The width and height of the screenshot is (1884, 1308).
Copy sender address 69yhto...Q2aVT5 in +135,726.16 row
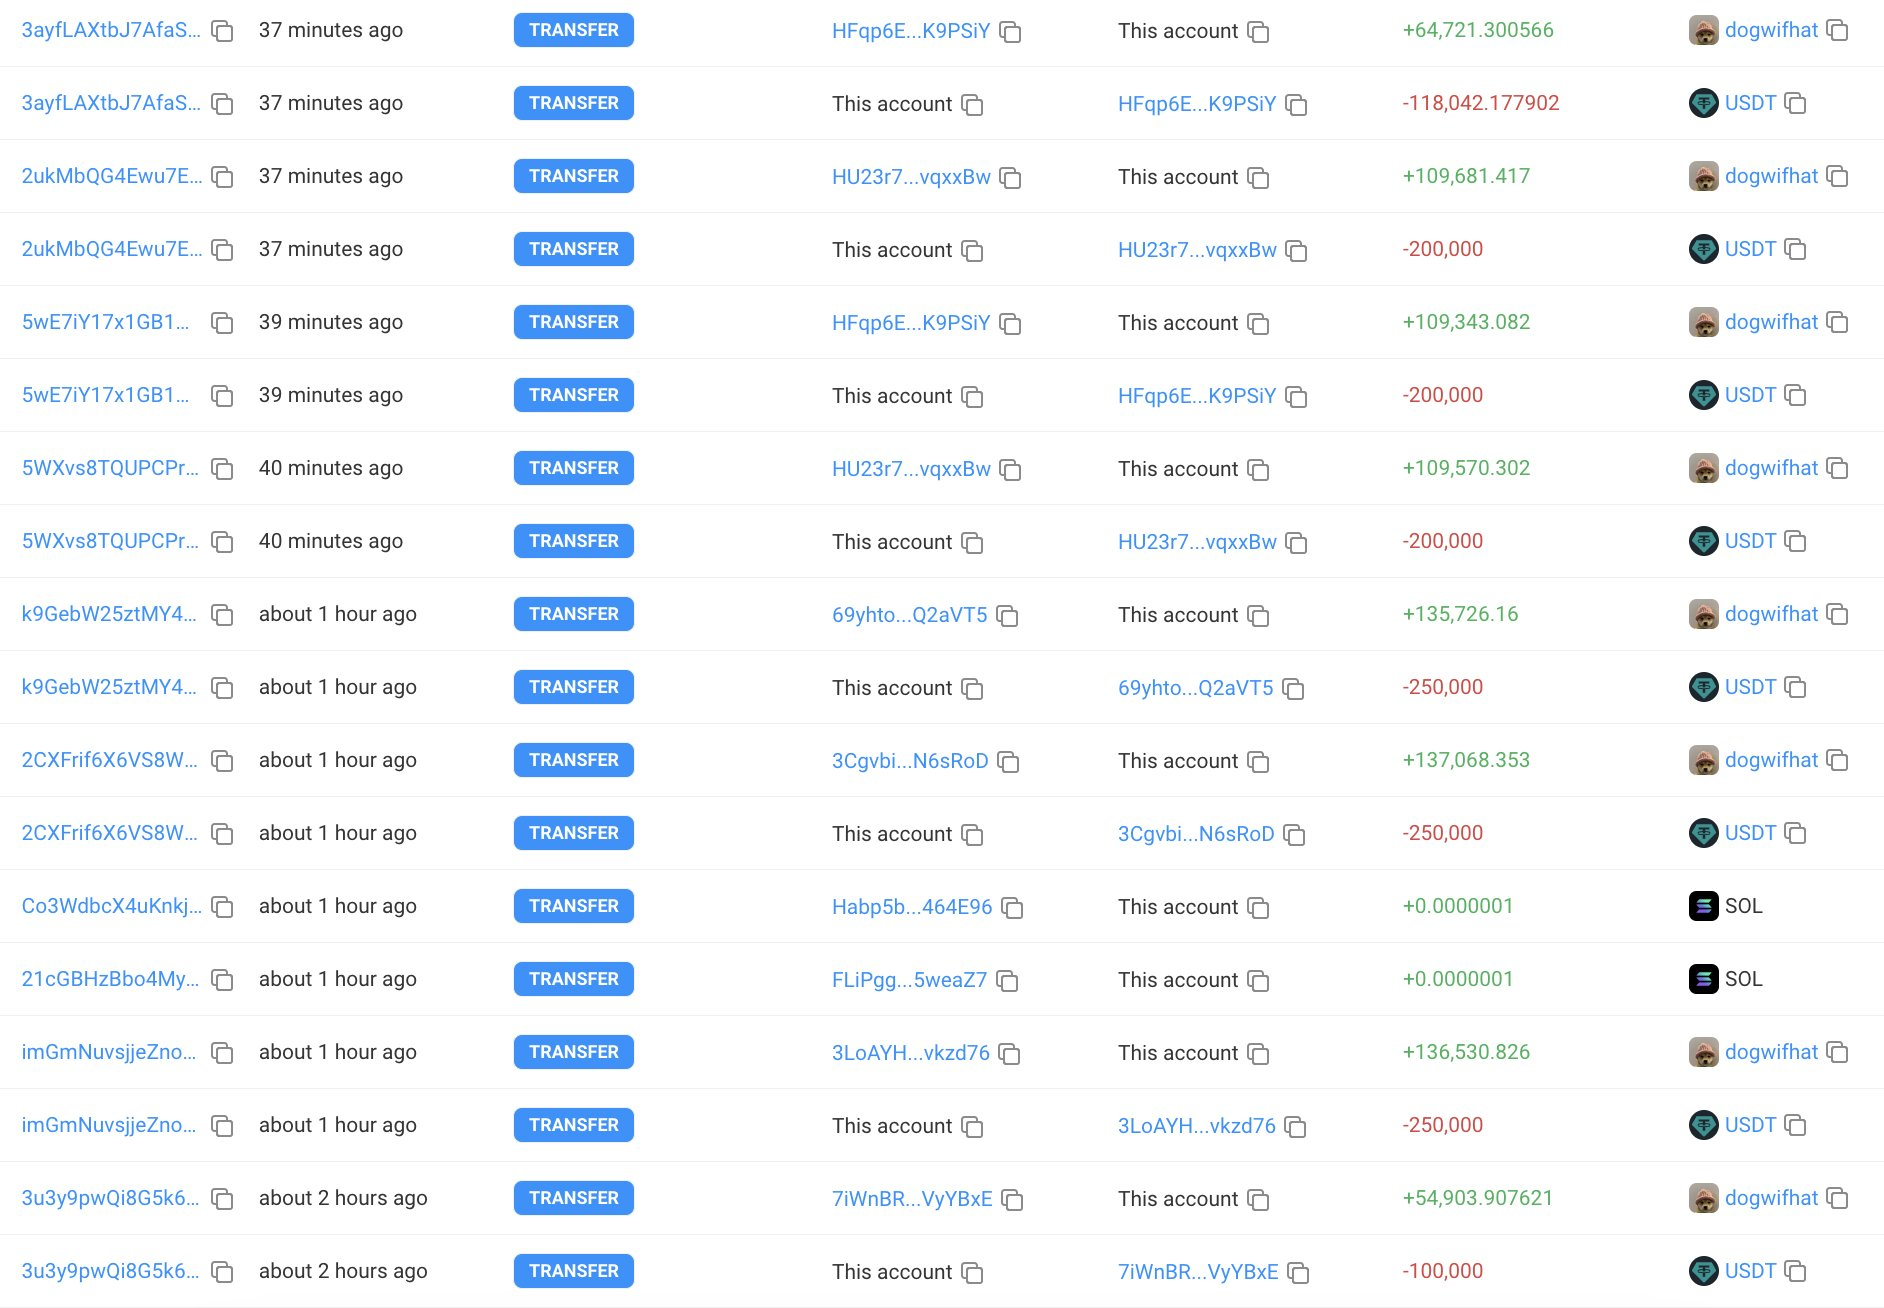(1008, 616)
